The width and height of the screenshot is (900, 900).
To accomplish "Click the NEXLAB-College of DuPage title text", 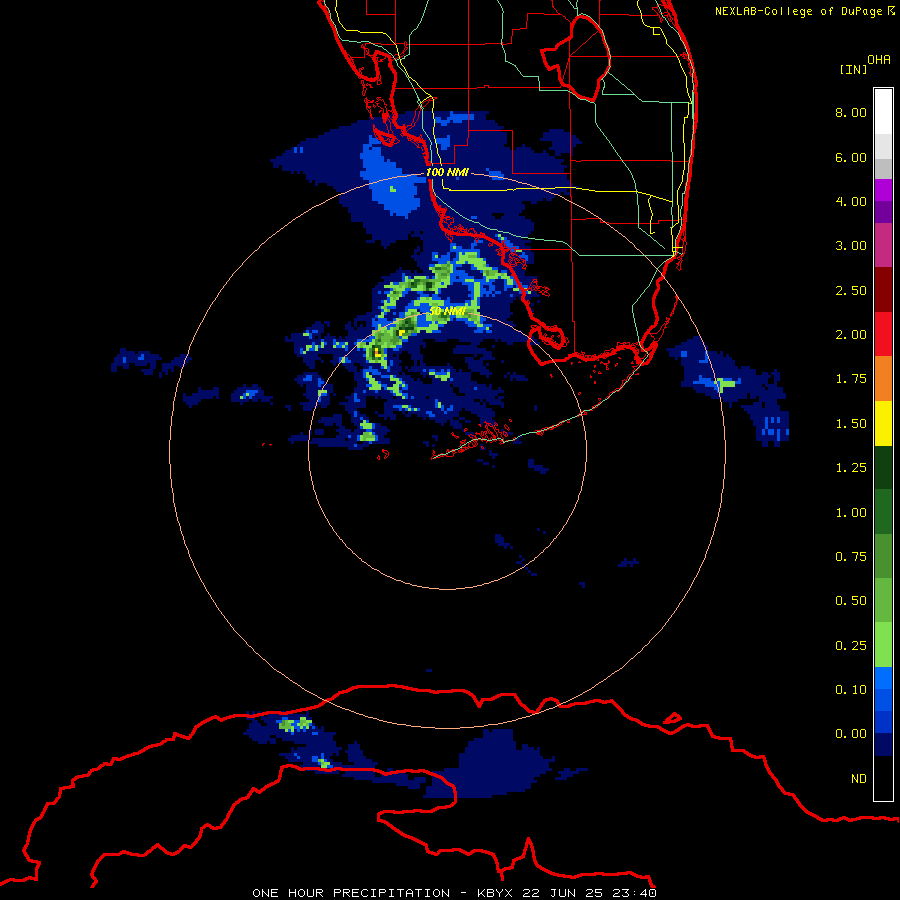I will click(x=798, y=11).
